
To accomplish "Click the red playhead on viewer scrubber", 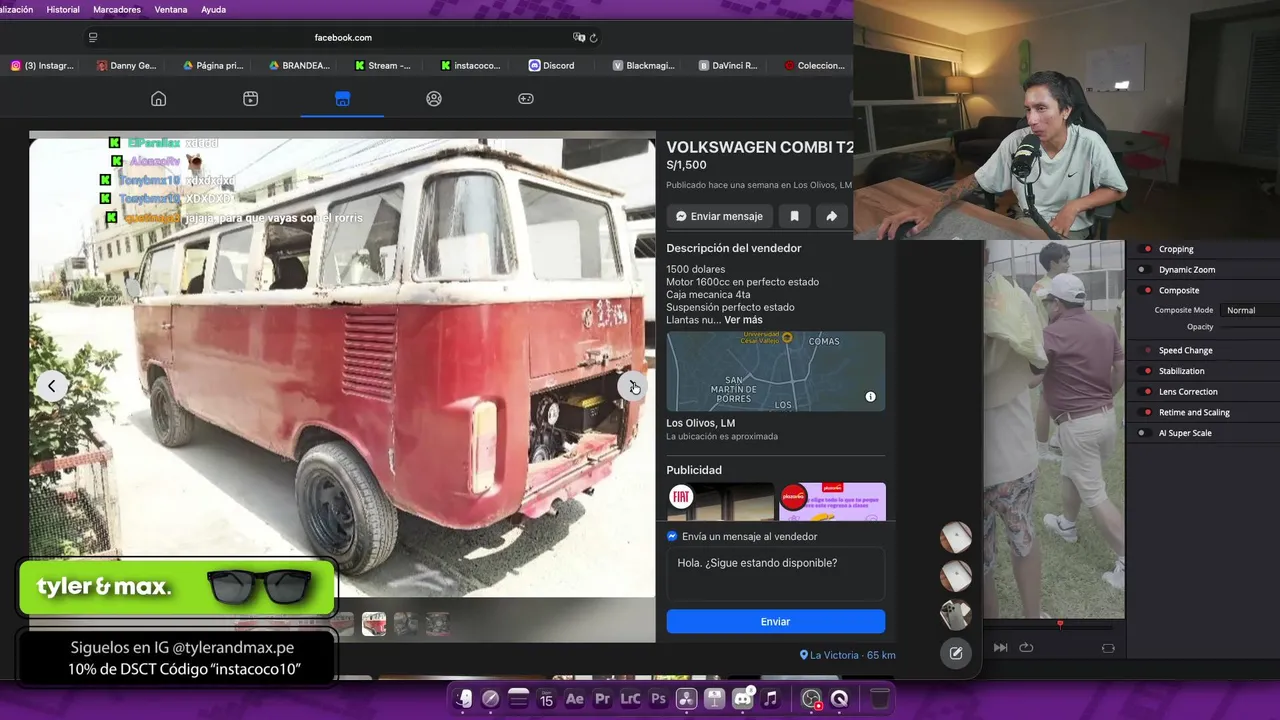I will pos(1060,624).
